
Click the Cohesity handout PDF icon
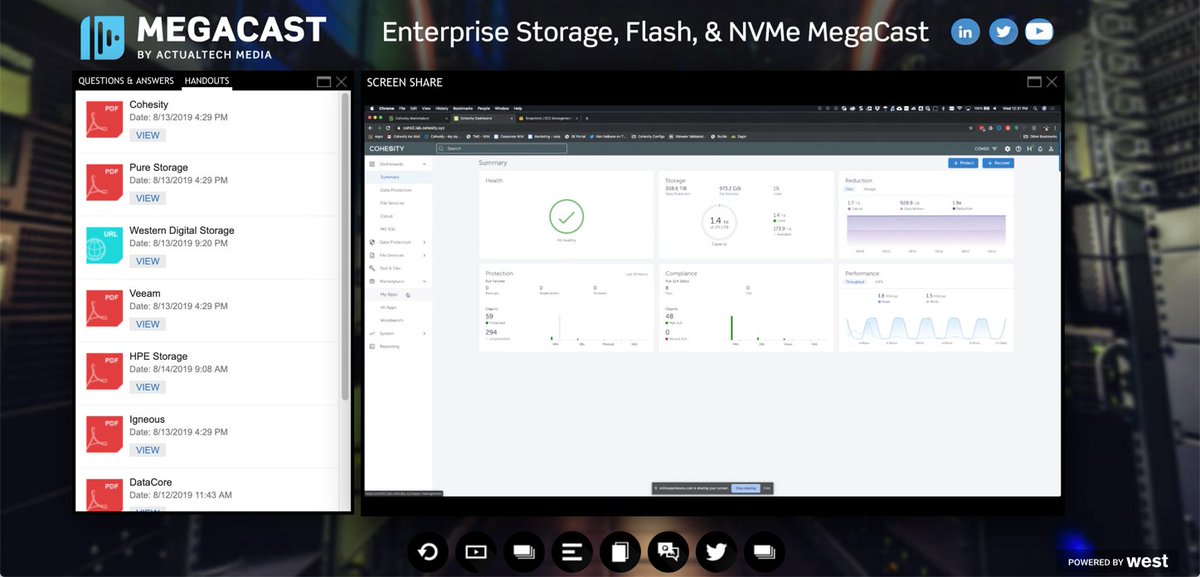104,120
